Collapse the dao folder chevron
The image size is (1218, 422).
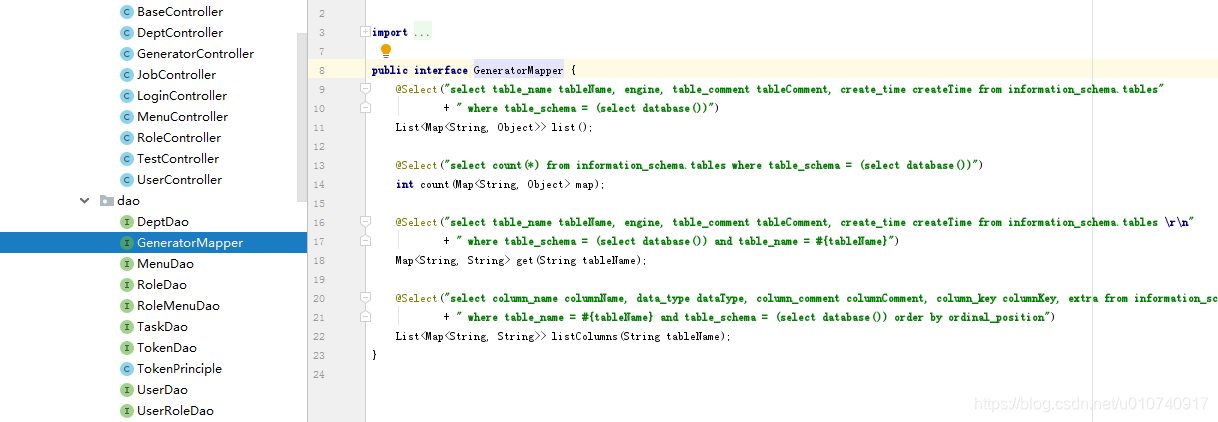(85, 201)
